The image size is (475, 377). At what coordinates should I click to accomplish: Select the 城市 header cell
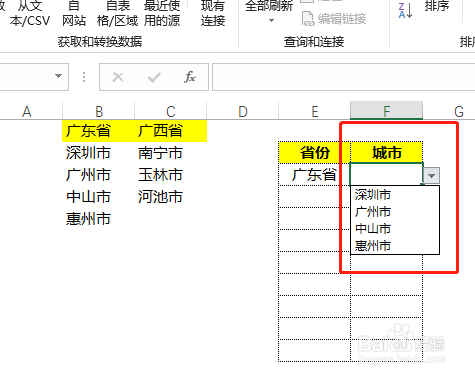[387, 153]
